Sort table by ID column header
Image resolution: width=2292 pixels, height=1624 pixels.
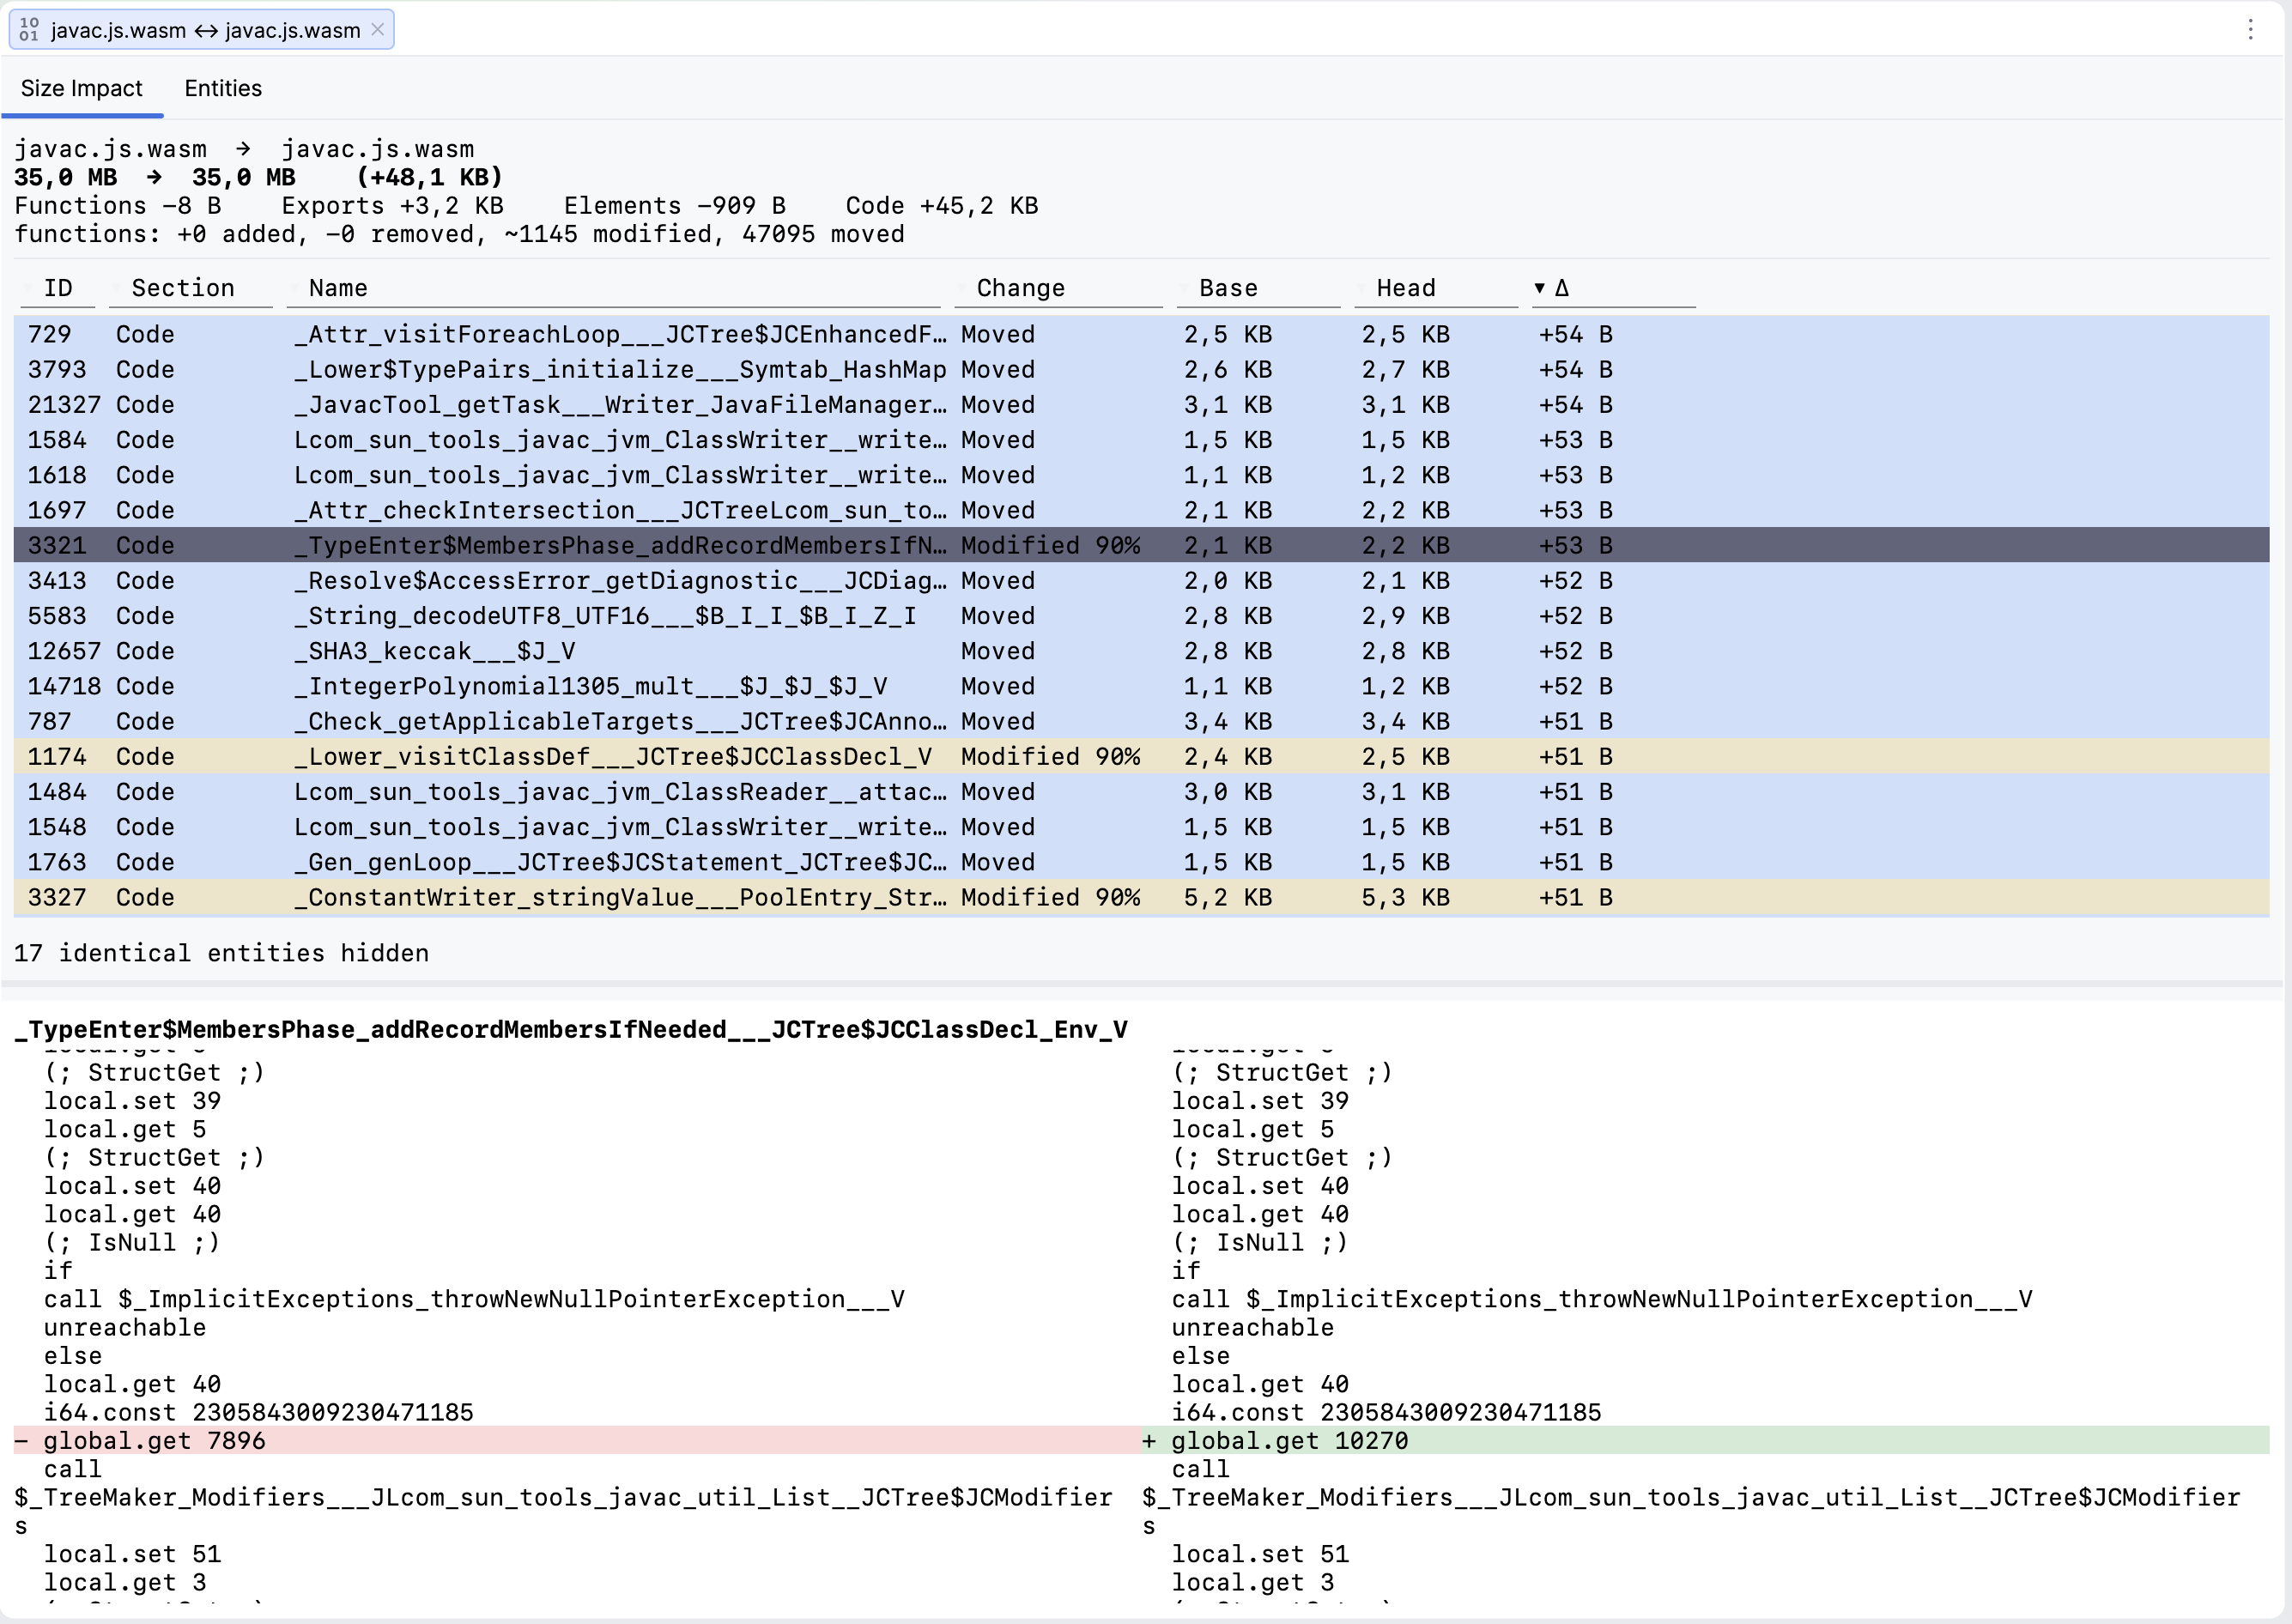(58, 288)
